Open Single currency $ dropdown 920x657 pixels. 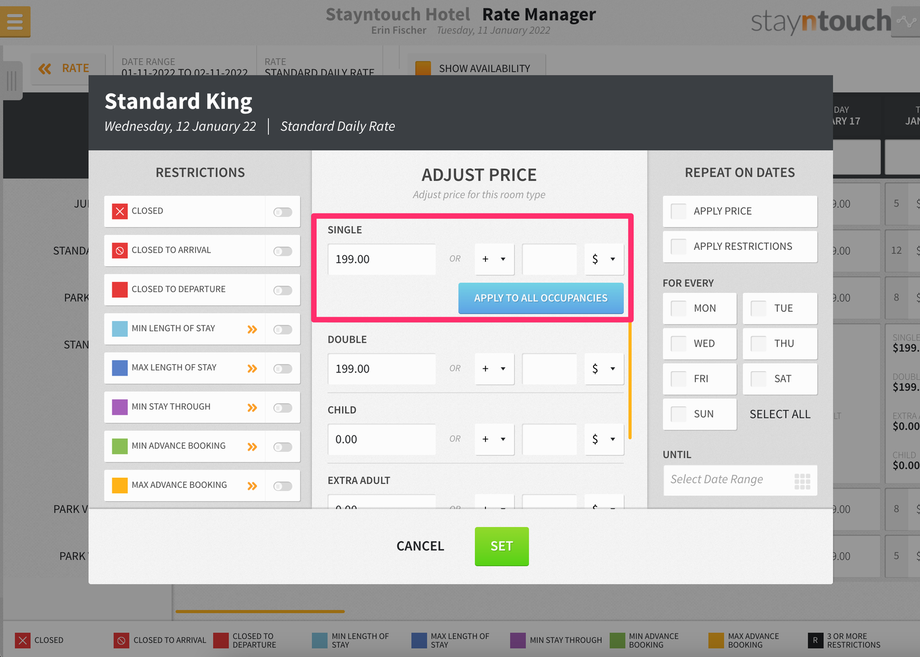coord(604,259)
